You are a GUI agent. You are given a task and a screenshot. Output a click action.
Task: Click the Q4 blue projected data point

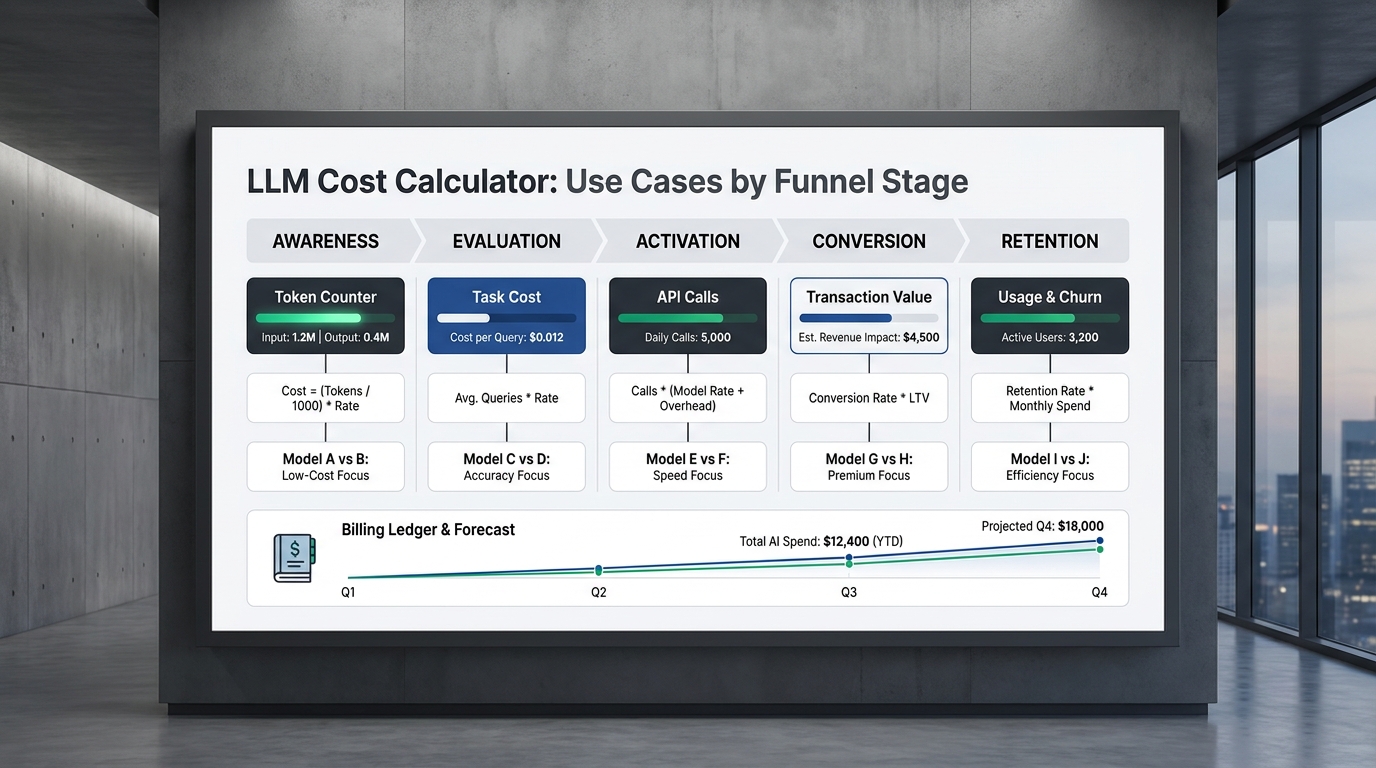[1100, 541]
